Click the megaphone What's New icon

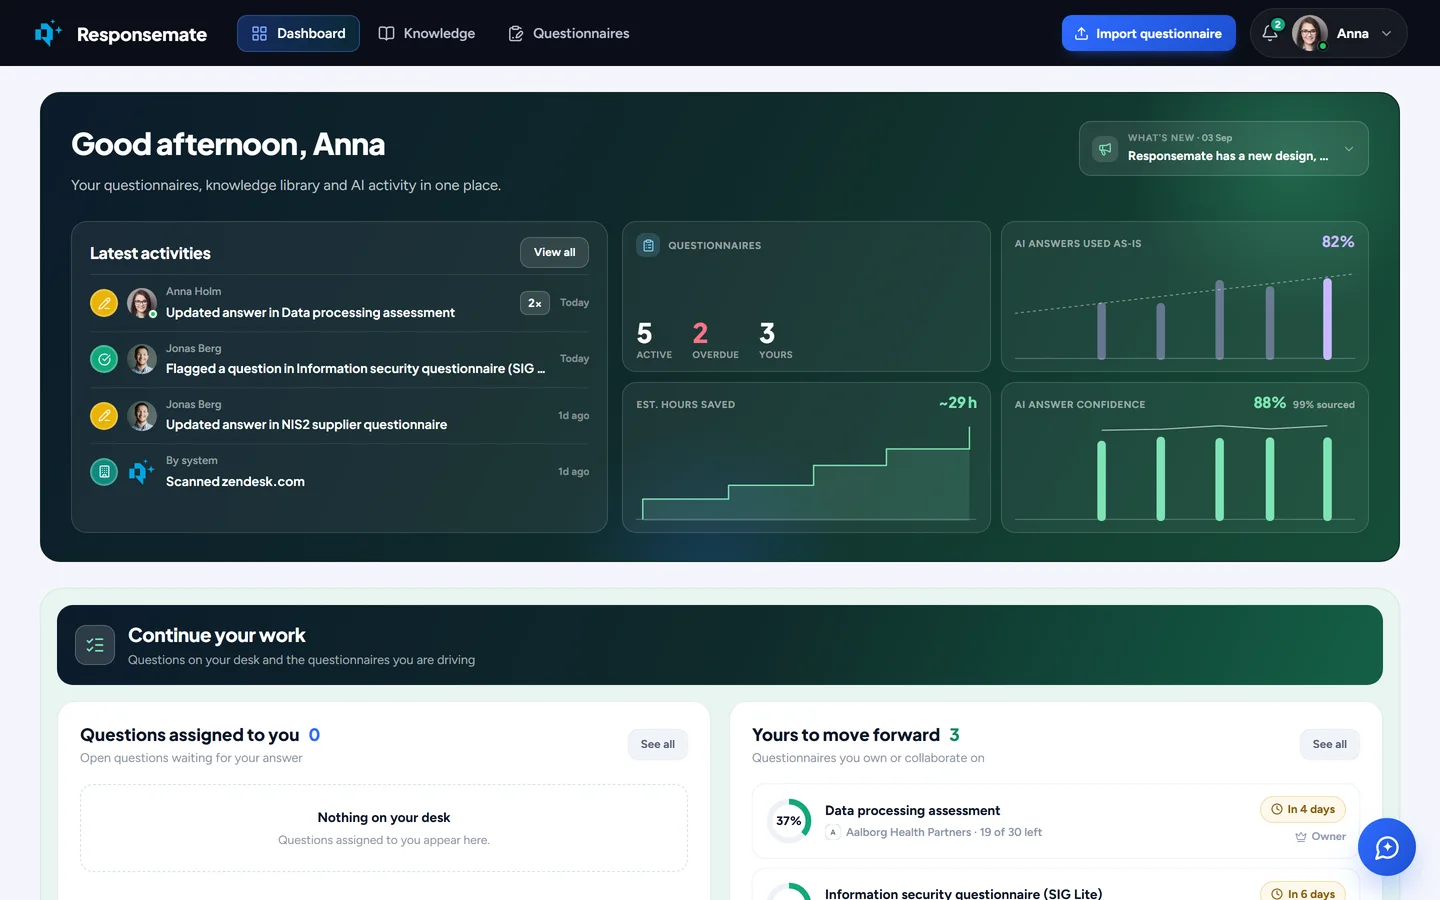pyautogui.click(x=1105, y=149)
